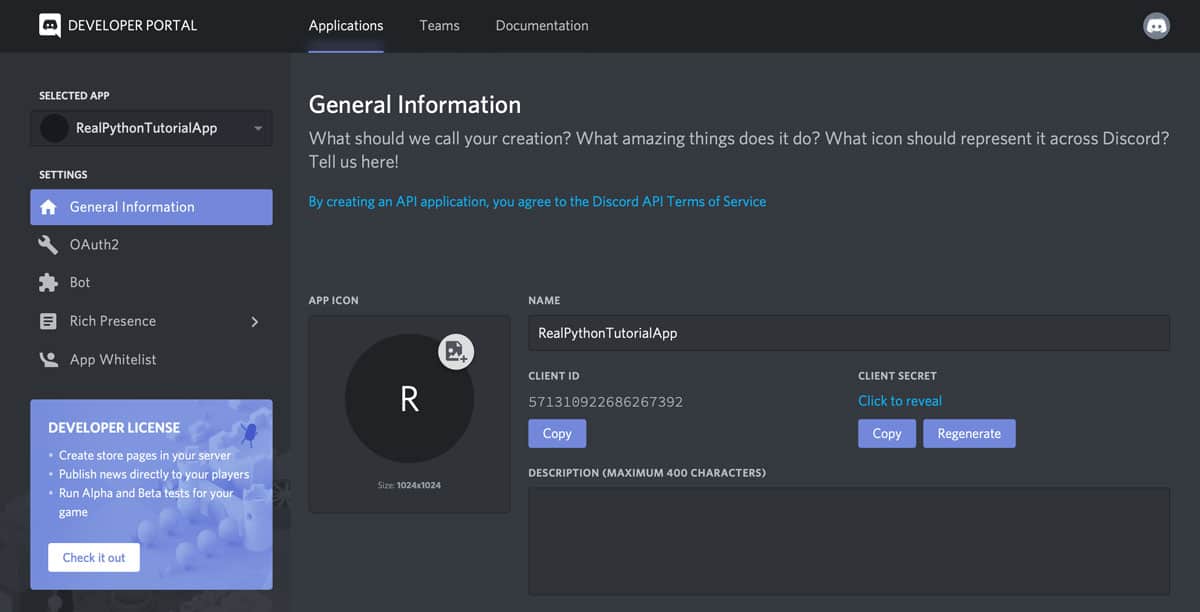1200x612 pixels.
Task: Click the Description text area
Action: [849, 541]
